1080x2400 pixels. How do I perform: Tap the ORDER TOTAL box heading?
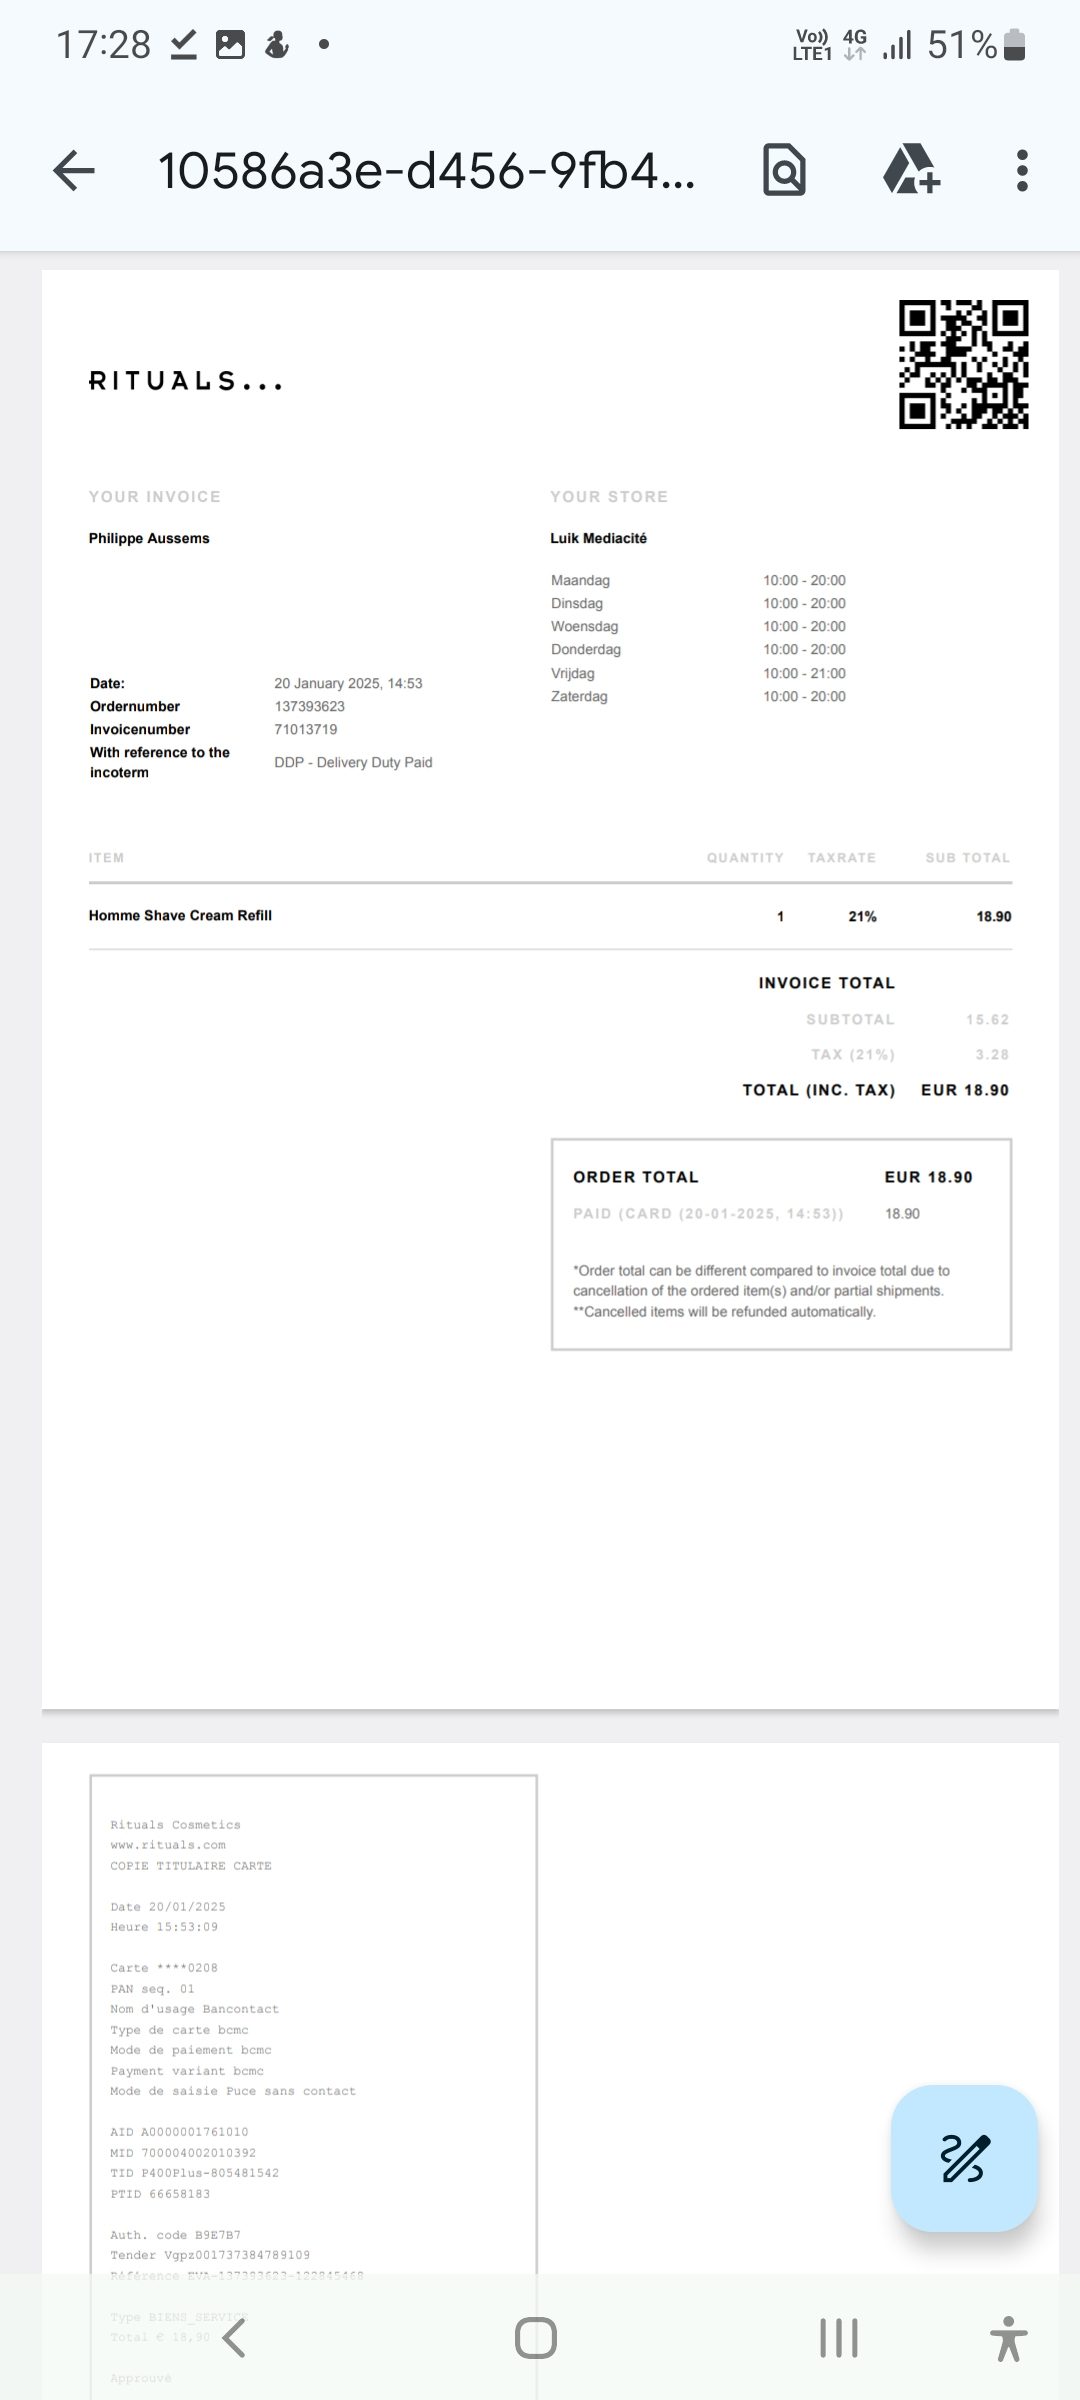coord(636,1177)
